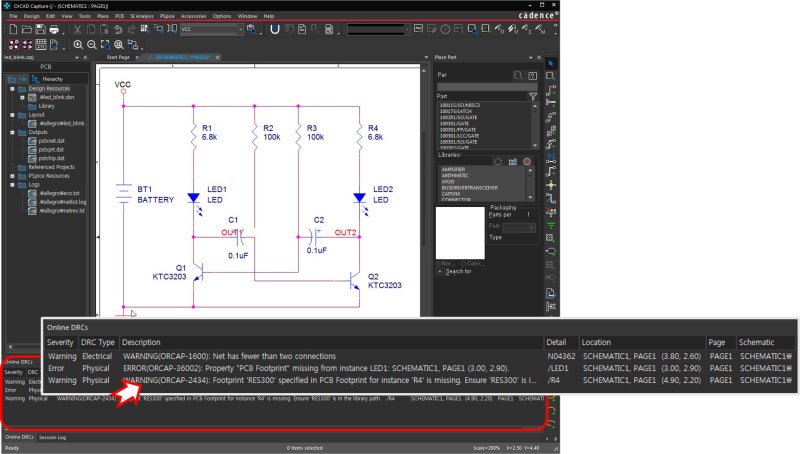Expand the PSpice Resources folder
The height and width of the screenshot is (454, 800).
(12, 176)
